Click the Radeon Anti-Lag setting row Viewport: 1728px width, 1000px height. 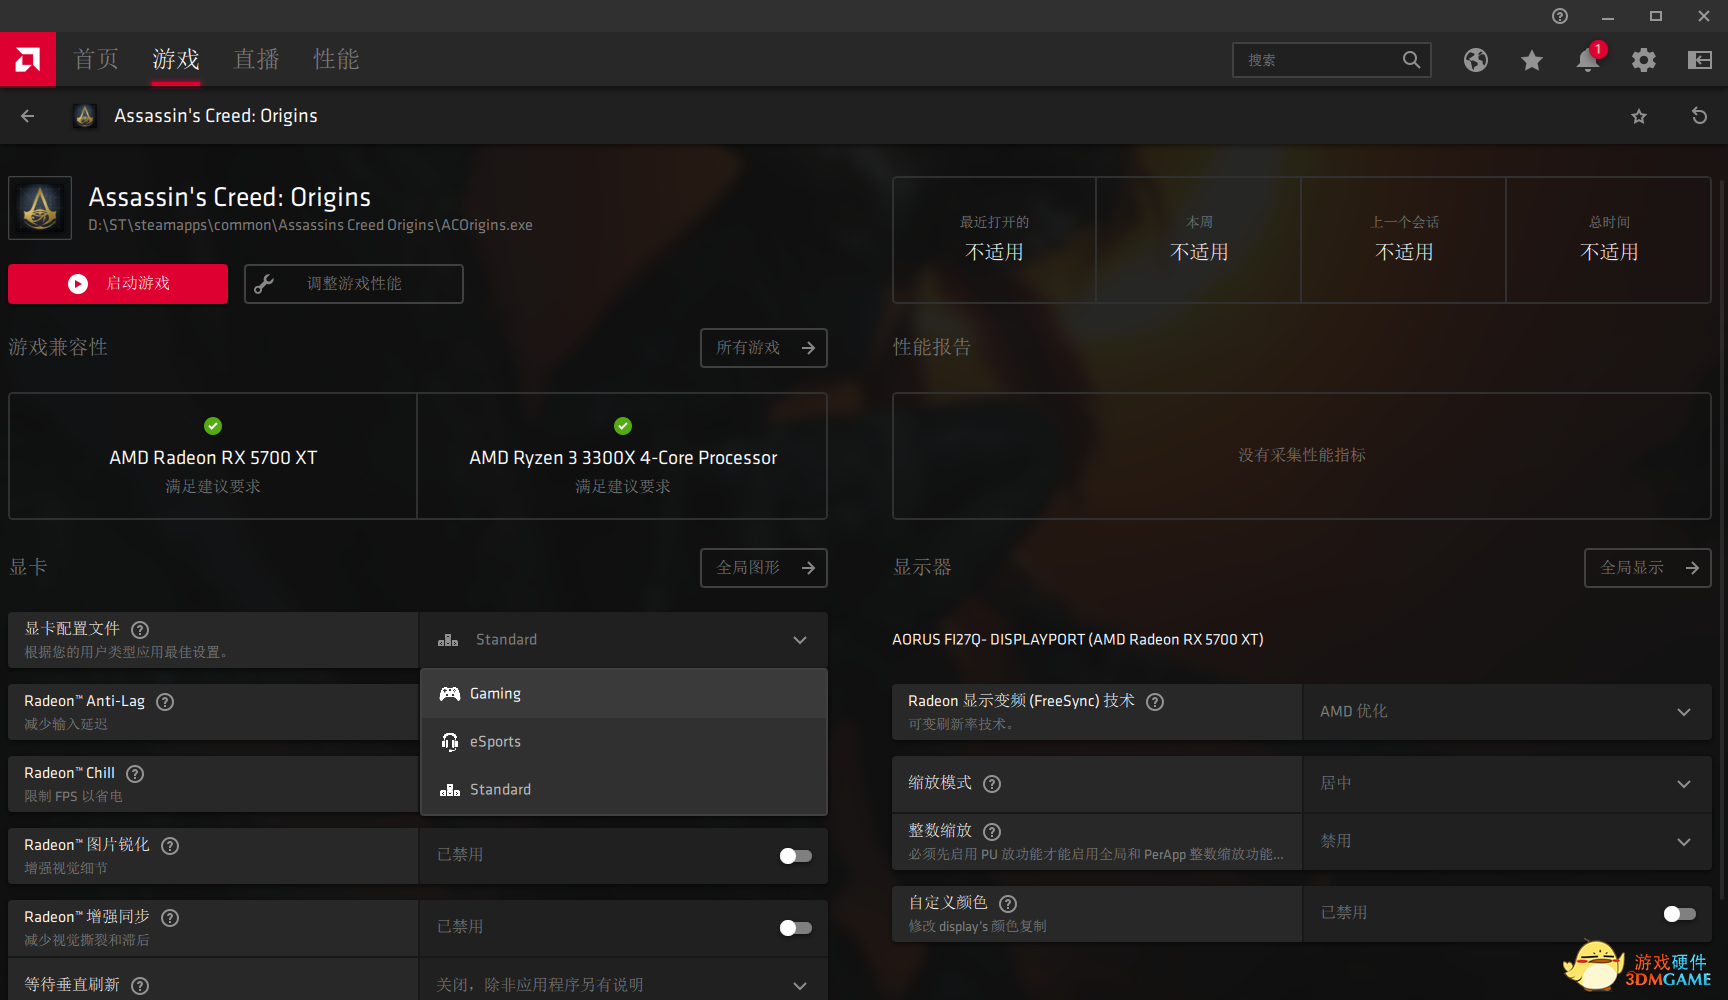(x=213, y=712)
